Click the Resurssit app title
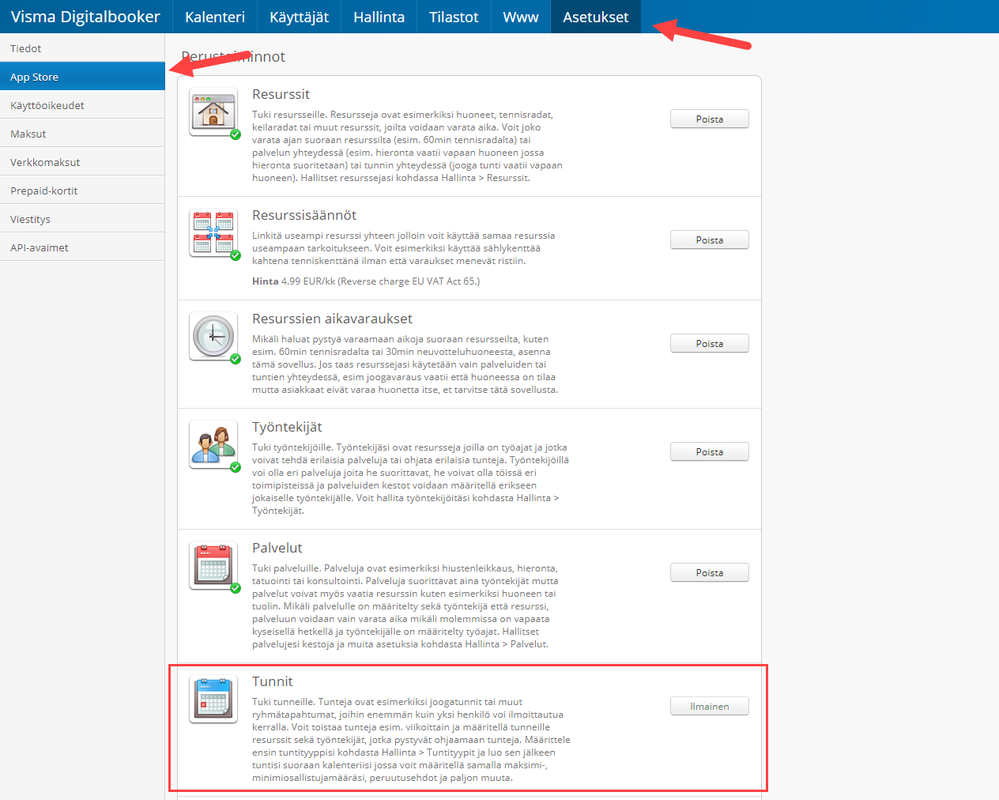This screenshot has width=999, height=800. [280, 94]
